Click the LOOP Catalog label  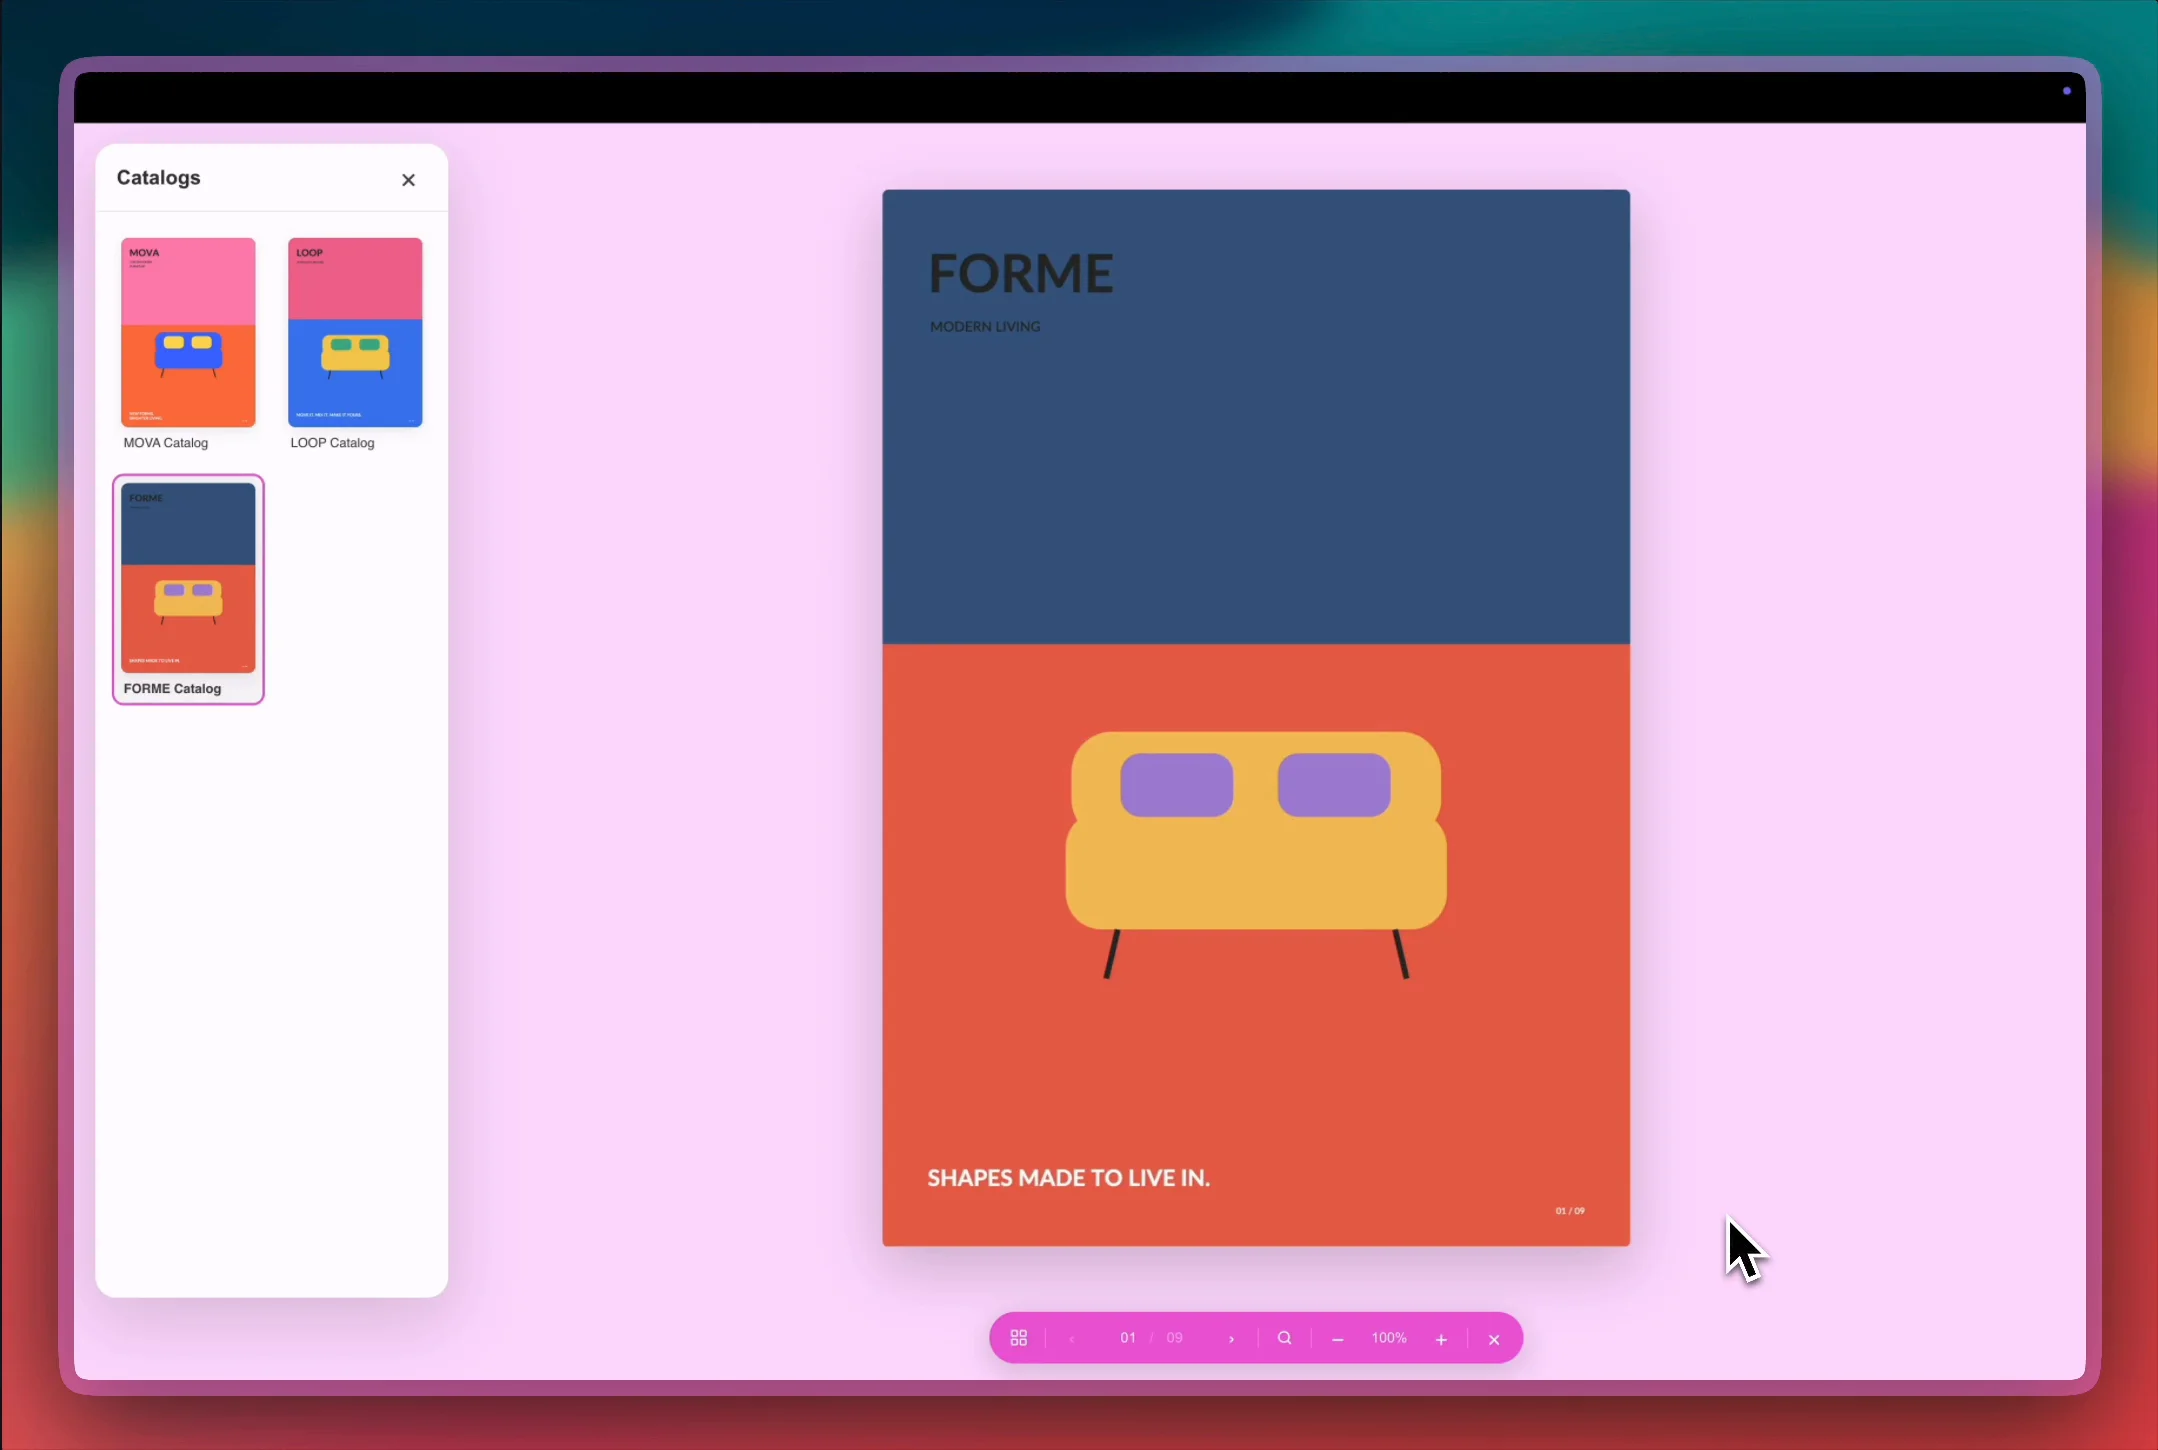point(332,443)
